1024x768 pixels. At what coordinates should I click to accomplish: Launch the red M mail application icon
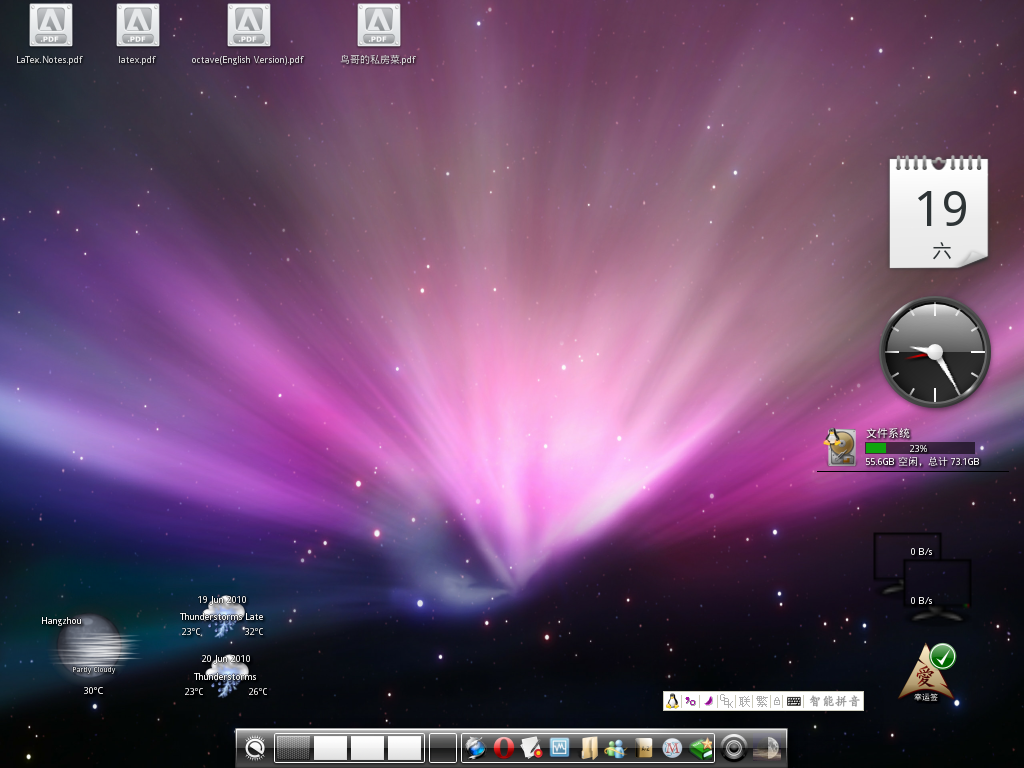(672, 748)
